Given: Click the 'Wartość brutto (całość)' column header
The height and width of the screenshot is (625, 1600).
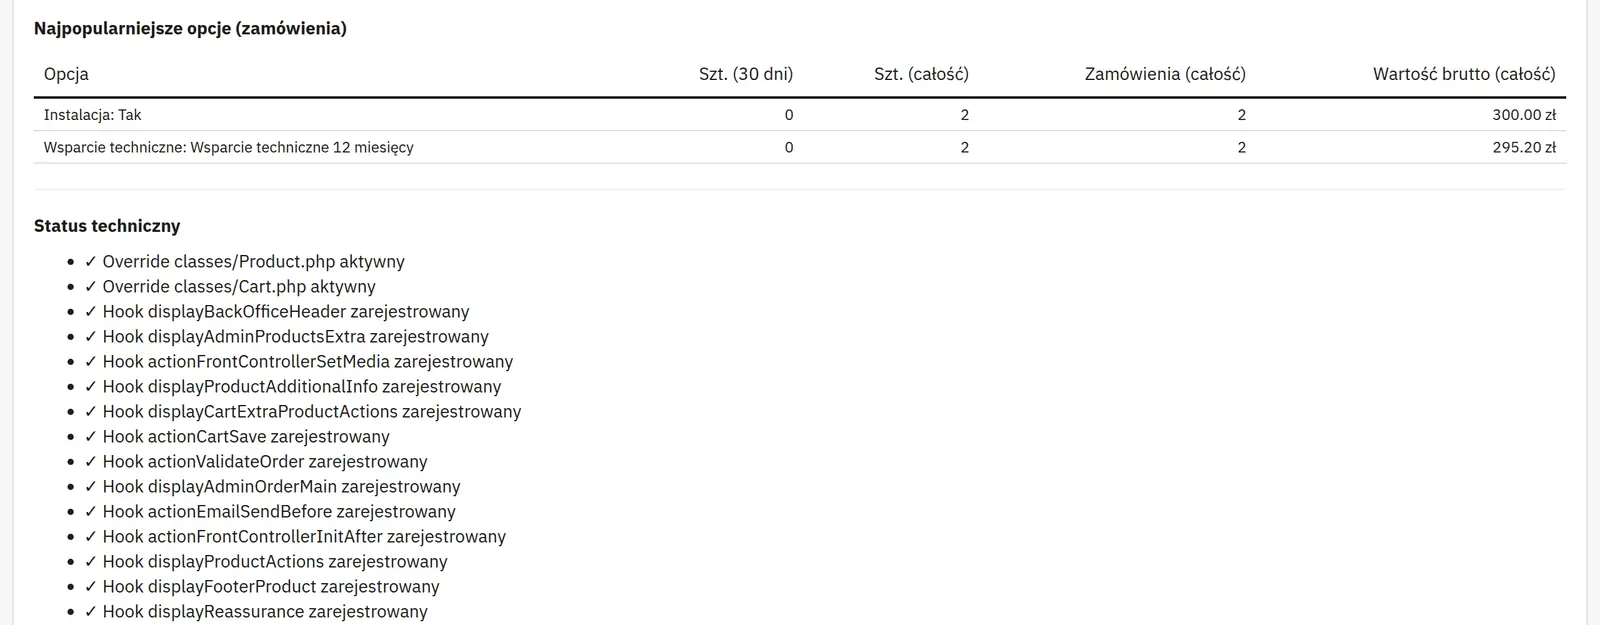Looking at the screenshot, I should [x=1464, y=74].
